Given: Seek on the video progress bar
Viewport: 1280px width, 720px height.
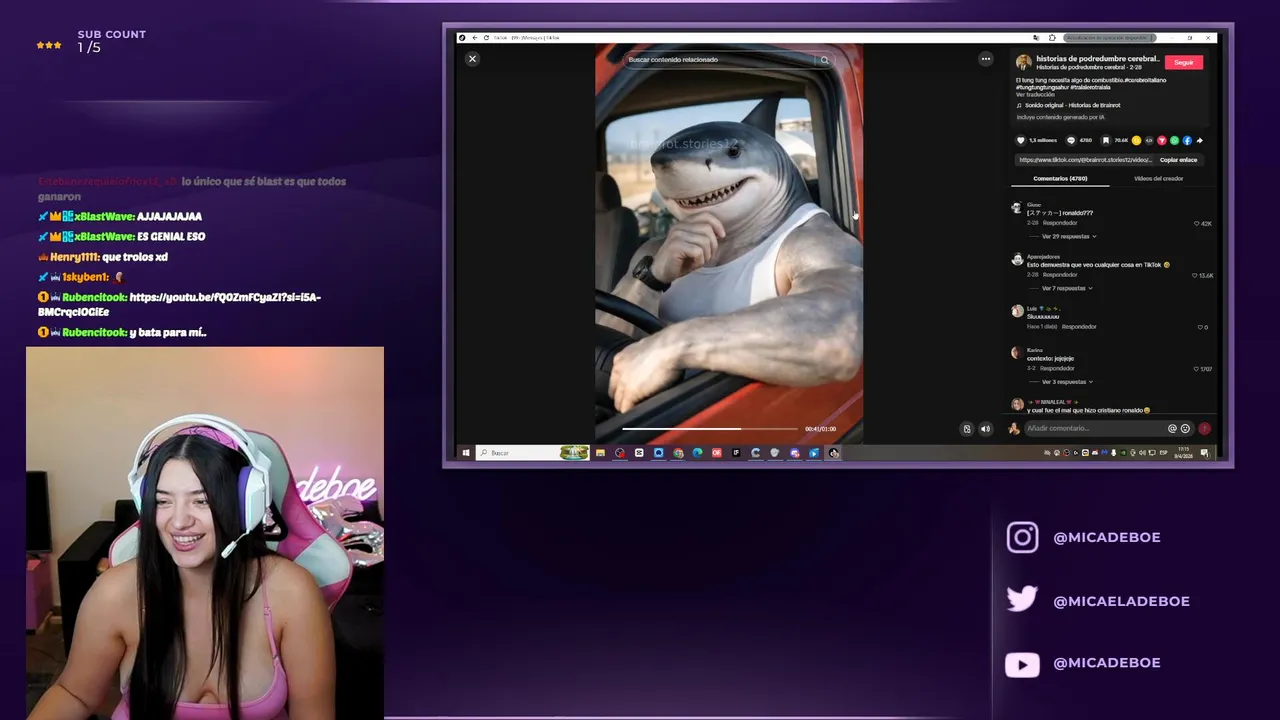Looking at the screenshot, I should [710, 429].
